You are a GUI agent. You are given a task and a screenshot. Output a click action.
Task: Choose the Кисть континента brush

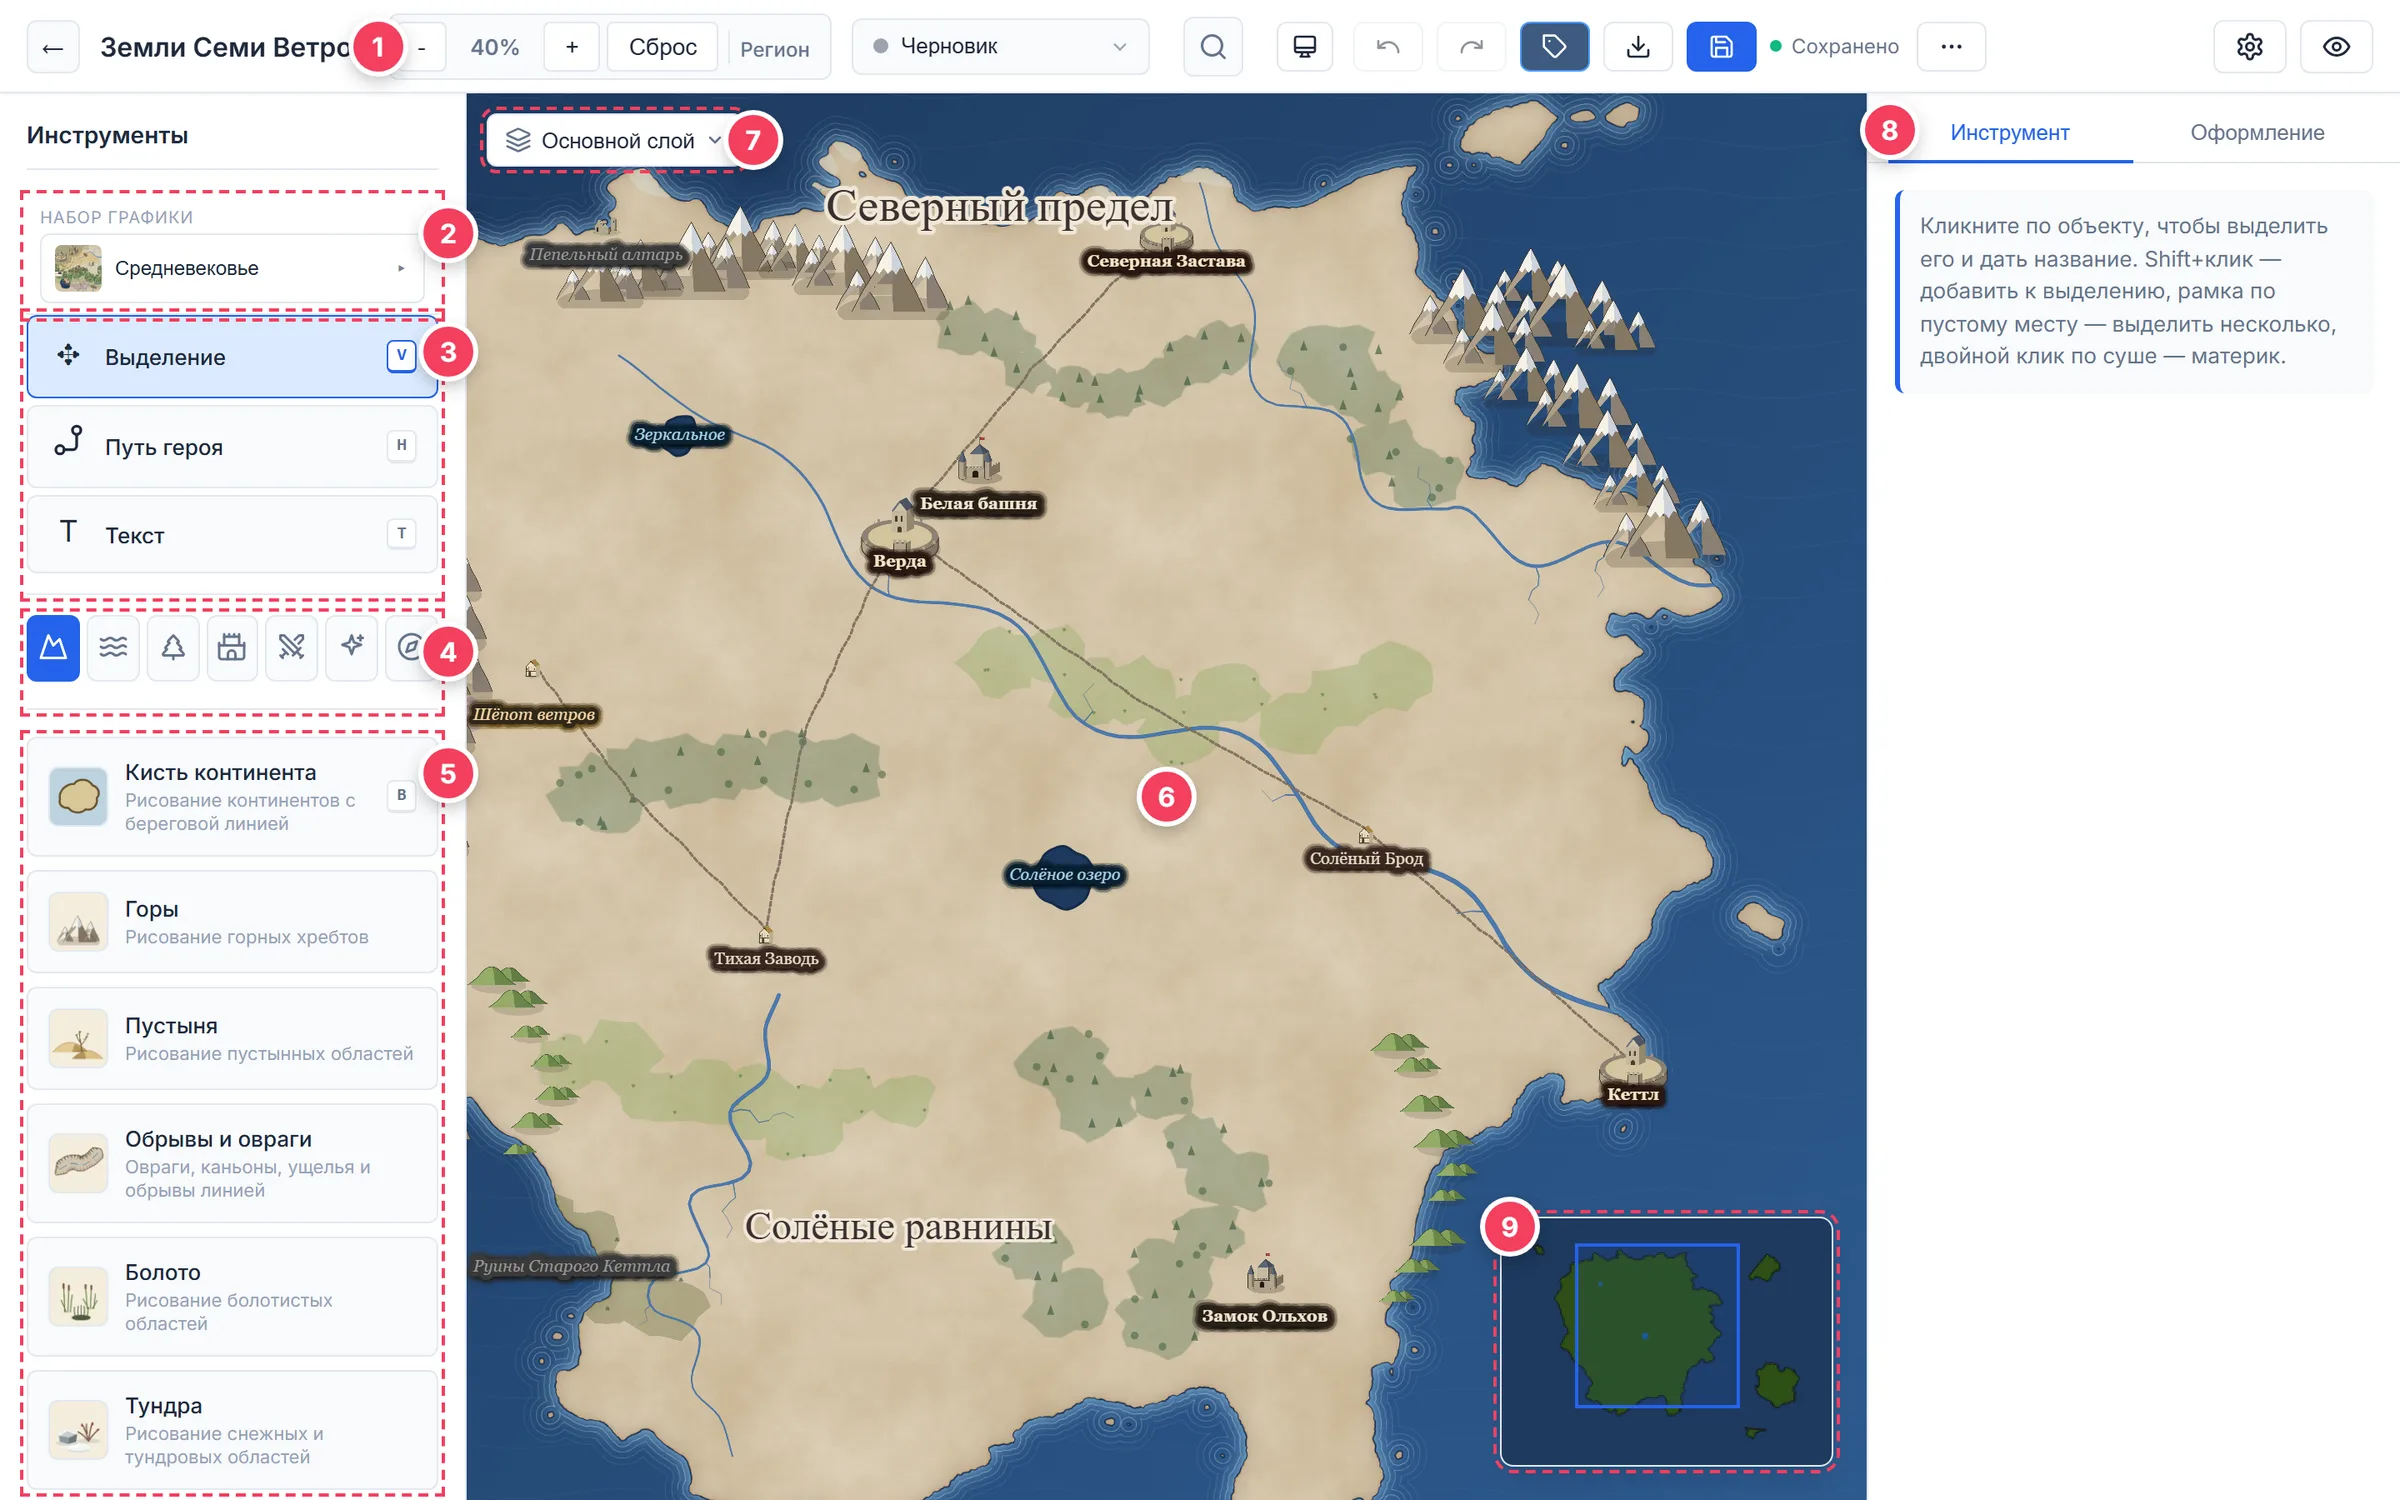(x=232, y=797)
